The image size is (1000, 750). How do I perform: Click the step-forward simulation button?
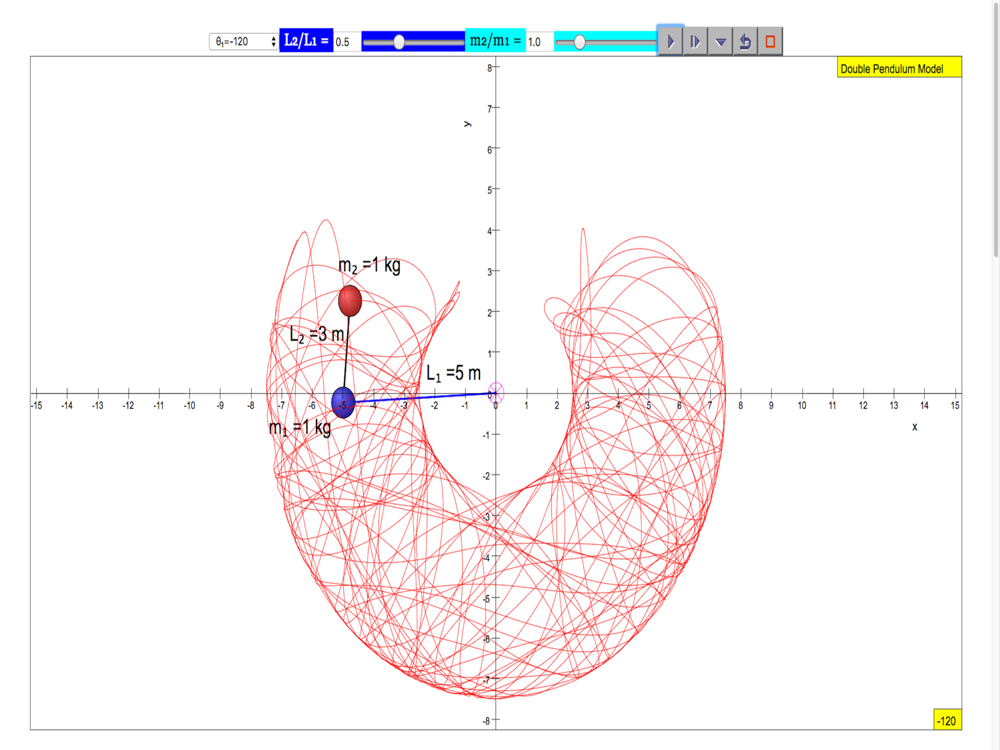pos(695,41)
